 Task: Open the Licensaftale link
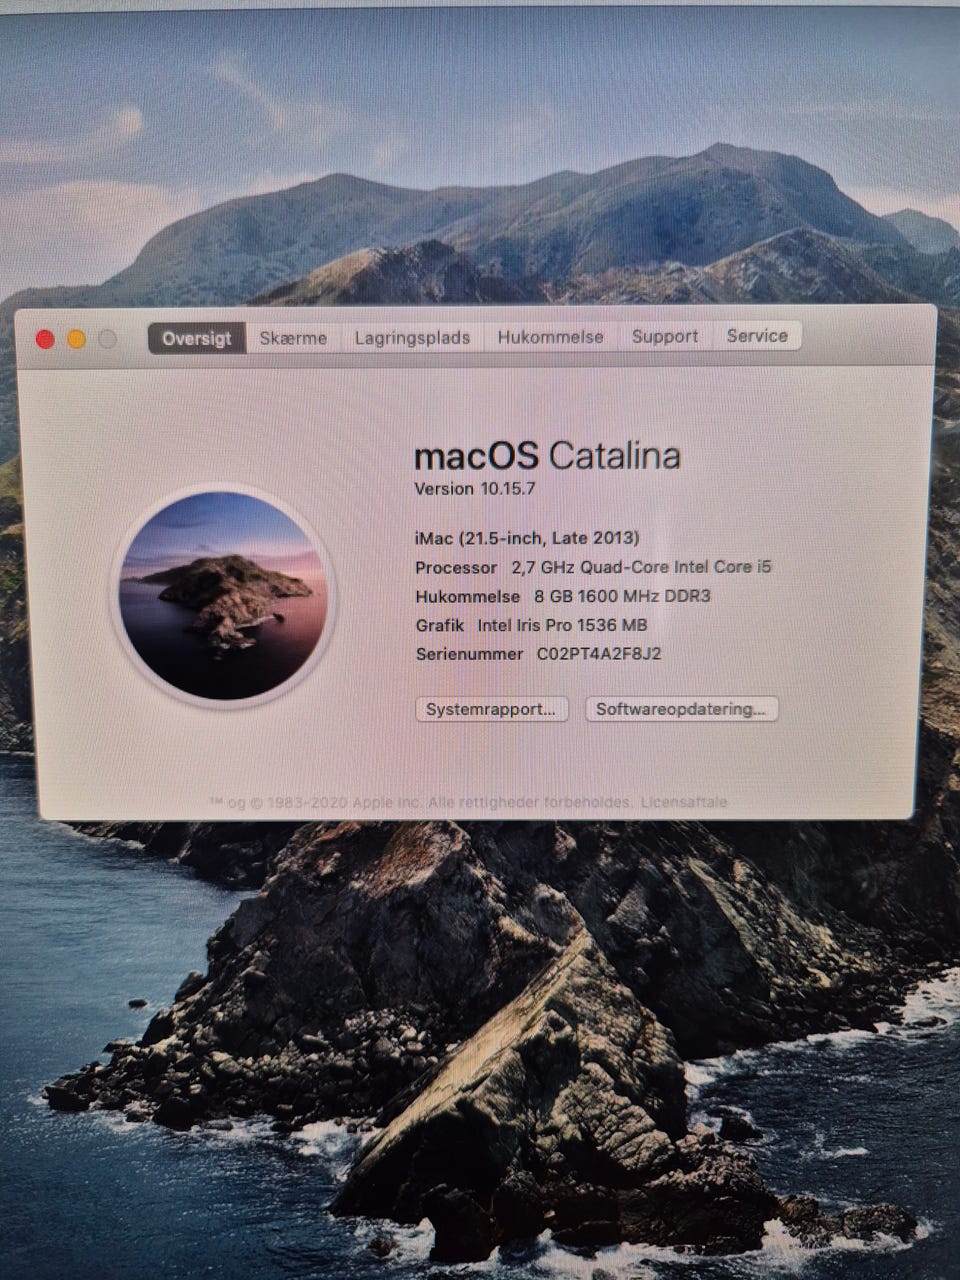[684, 802]
